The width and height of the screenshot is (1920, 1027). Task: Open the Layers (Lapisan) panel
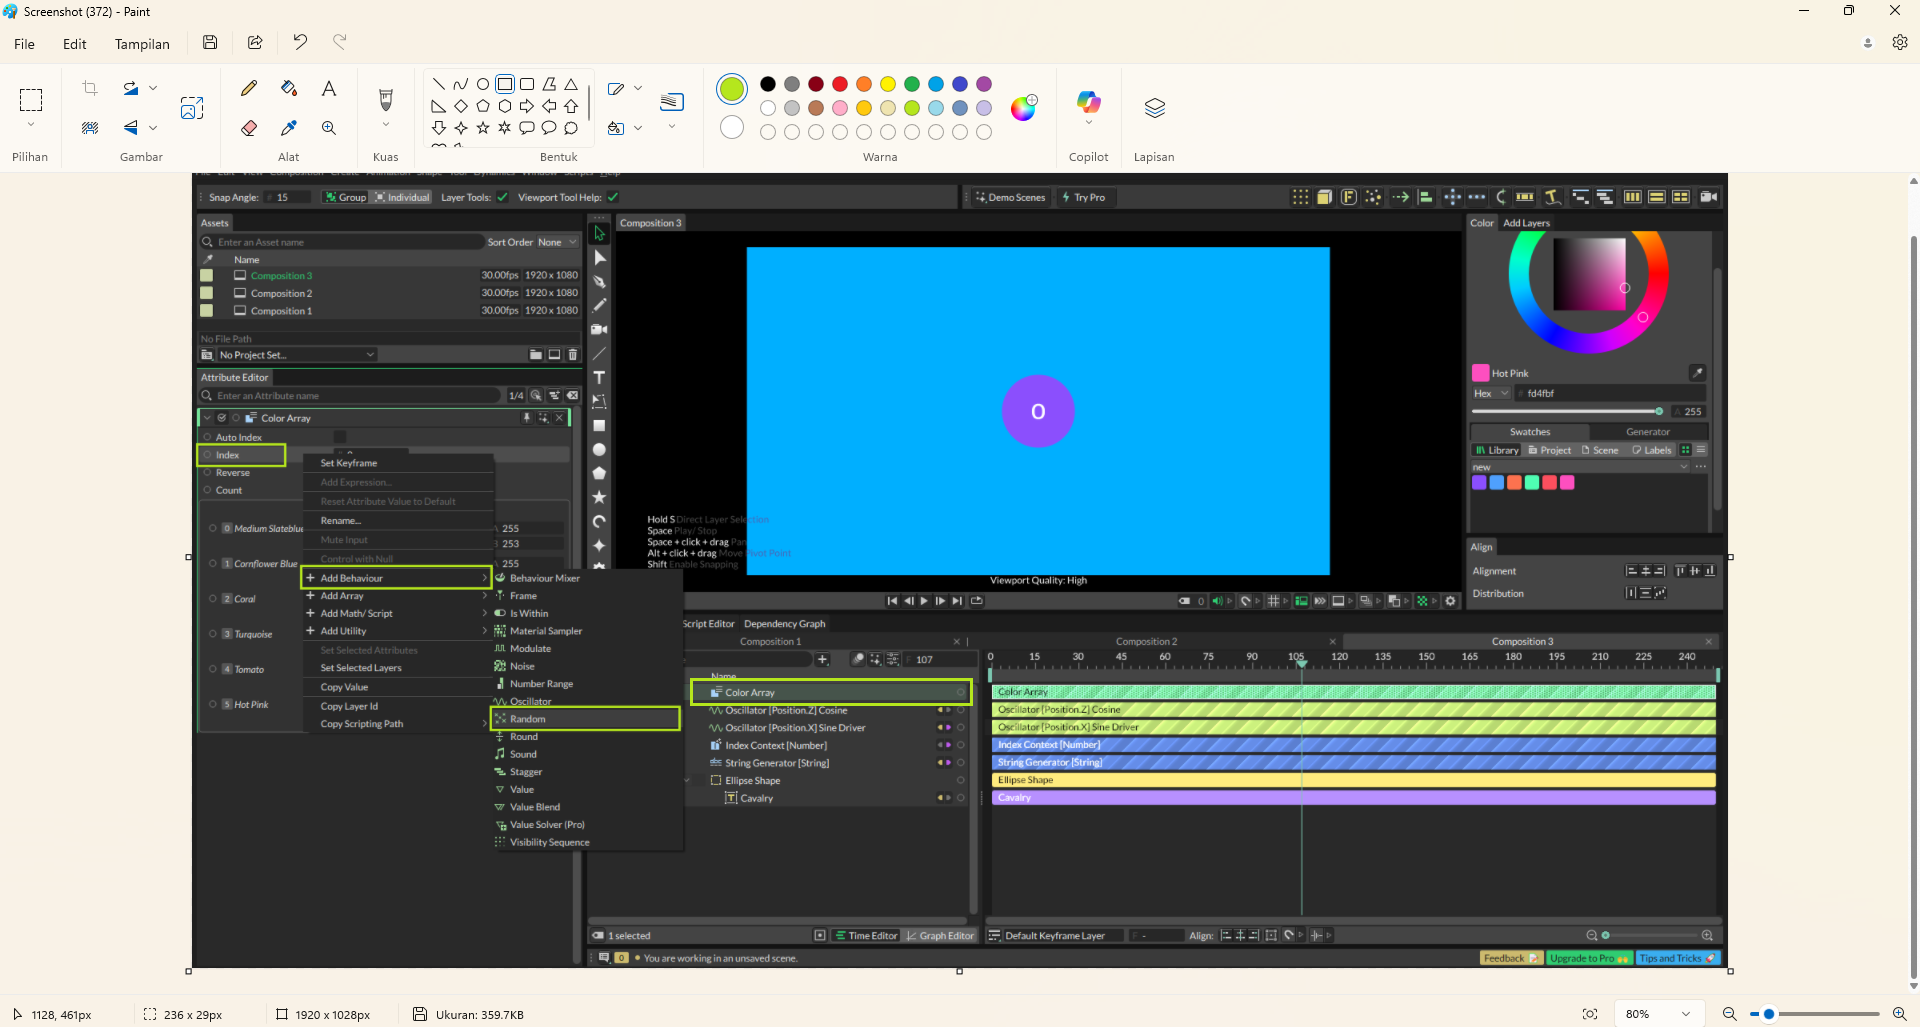(1154, 108)
